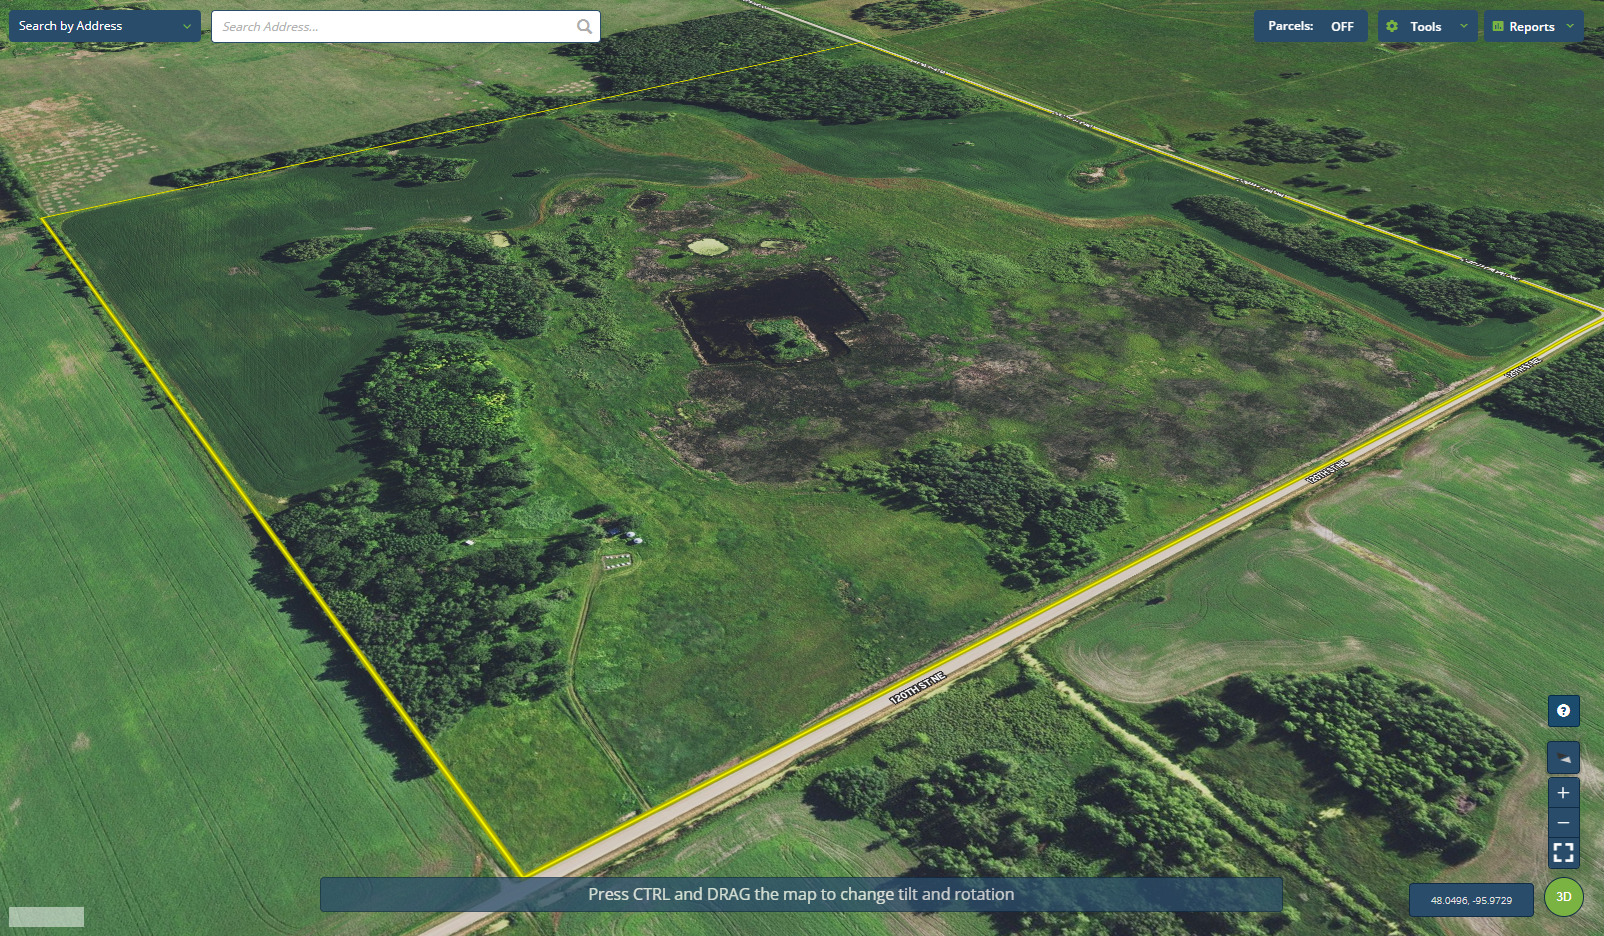Click the gray watermark box at bottom-left
This screenshot has width=1604, height=936.
pos(46,917)
